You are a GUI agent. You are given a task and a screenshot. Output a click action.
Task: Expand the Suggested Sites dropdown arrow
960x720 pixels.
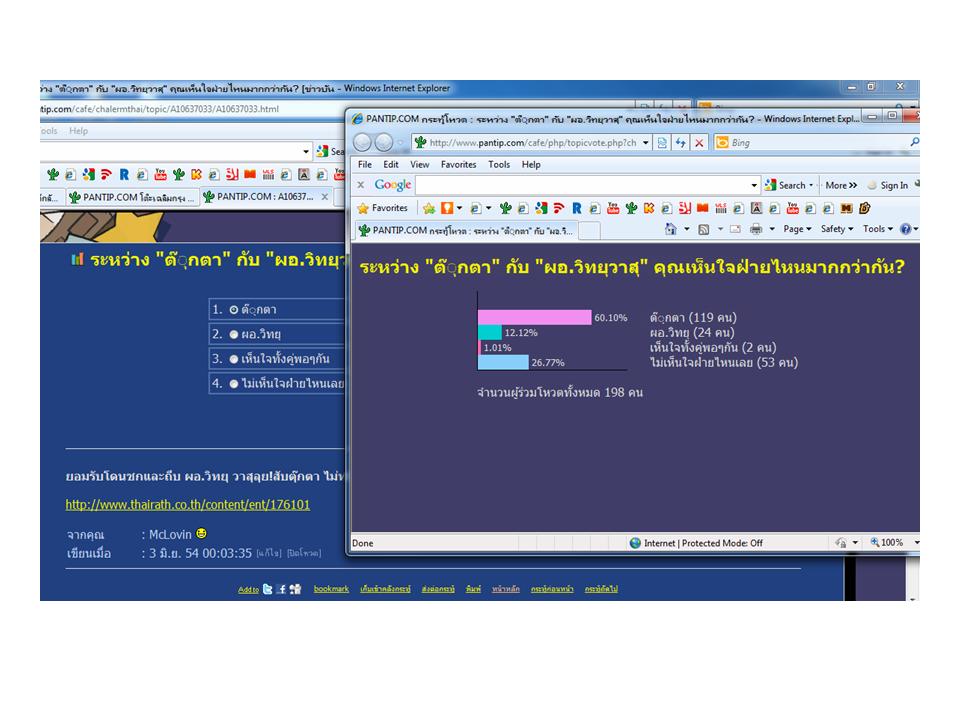(x=459, y=208)
